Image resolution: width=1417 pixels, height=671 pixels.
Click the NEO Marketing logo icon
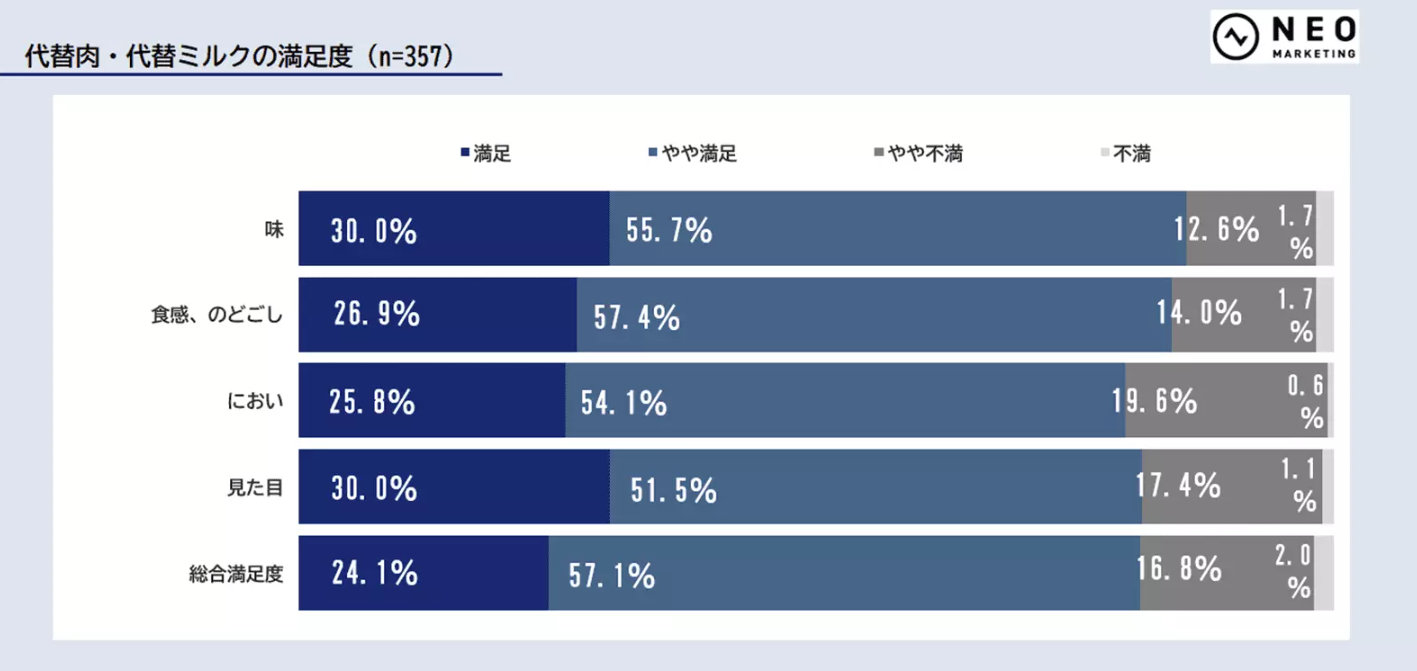coord(1234,37)
